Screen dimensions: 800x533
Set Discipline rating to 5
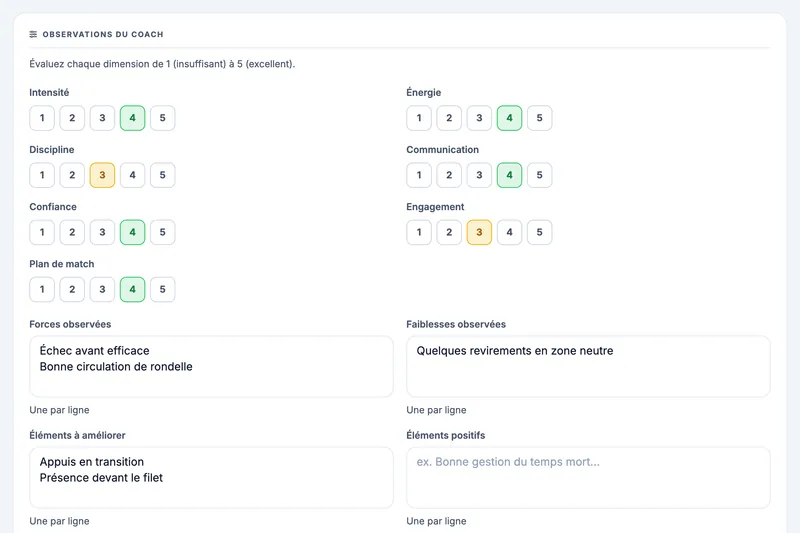tap(162, 175)
